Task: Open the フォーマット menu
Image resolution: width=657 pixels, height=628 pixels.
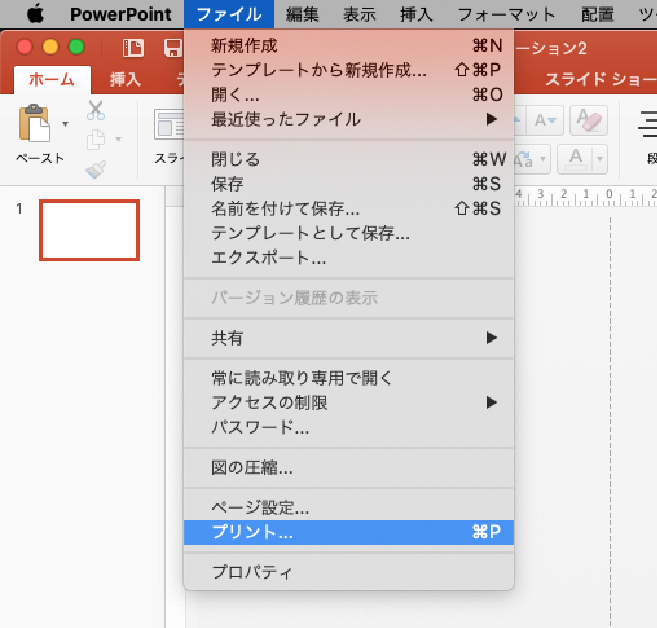Action: [507, 14]
